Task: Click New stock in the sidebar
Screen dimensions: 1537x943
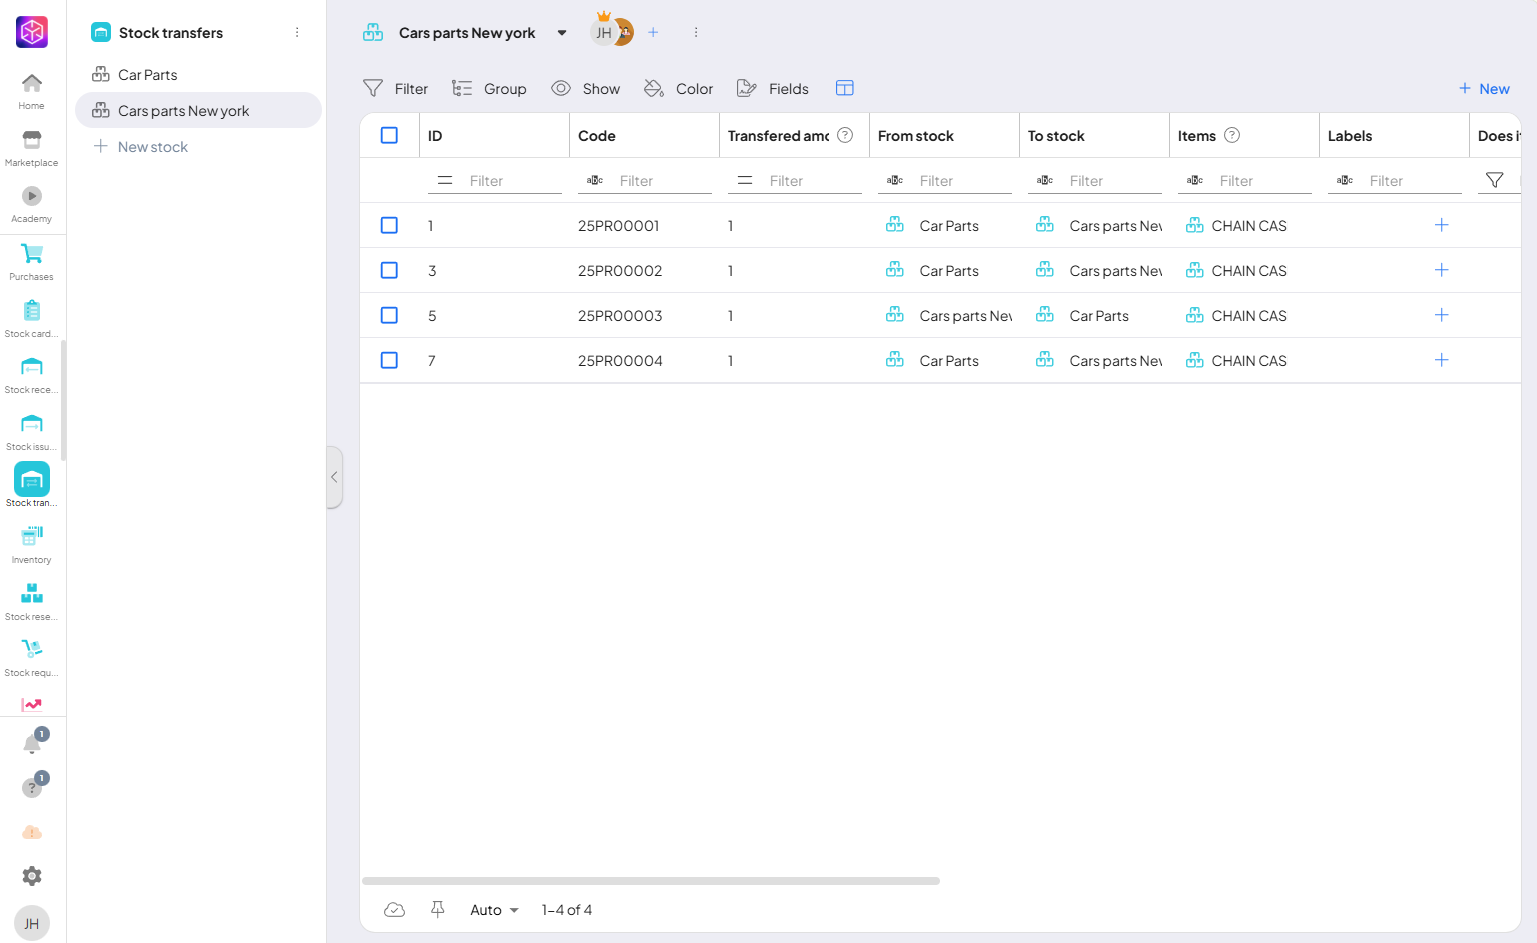Action: click(x=152, y=147)
